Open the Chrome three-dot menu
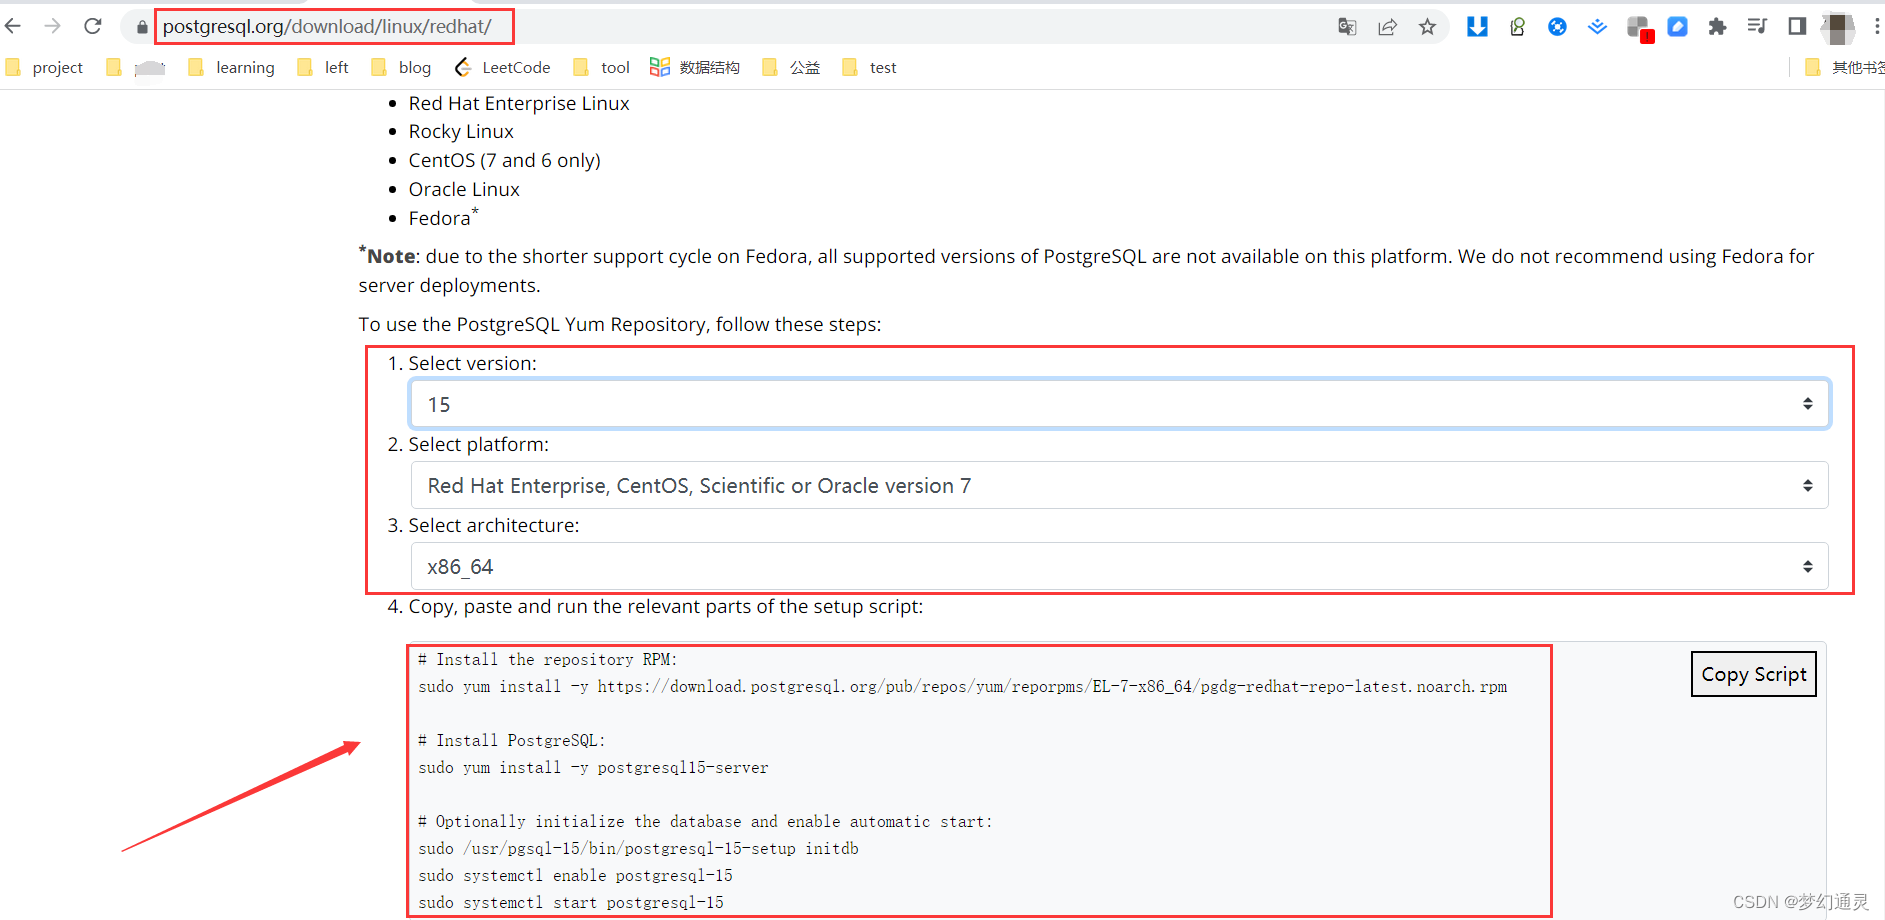1885x920 pixels. pyautogui.click(x=1876, y=27)
